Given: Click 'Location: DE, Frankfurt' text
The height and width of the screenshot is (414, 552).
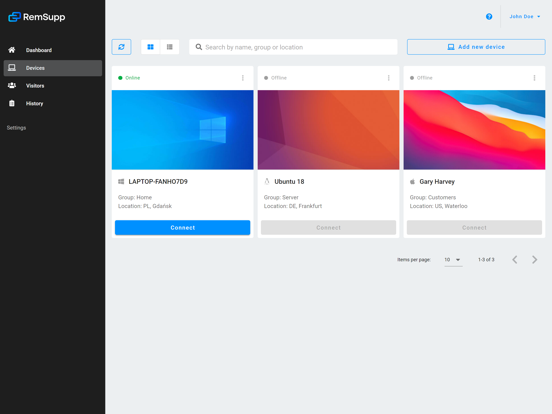Looking at the screenshot, I should (293, 206).
